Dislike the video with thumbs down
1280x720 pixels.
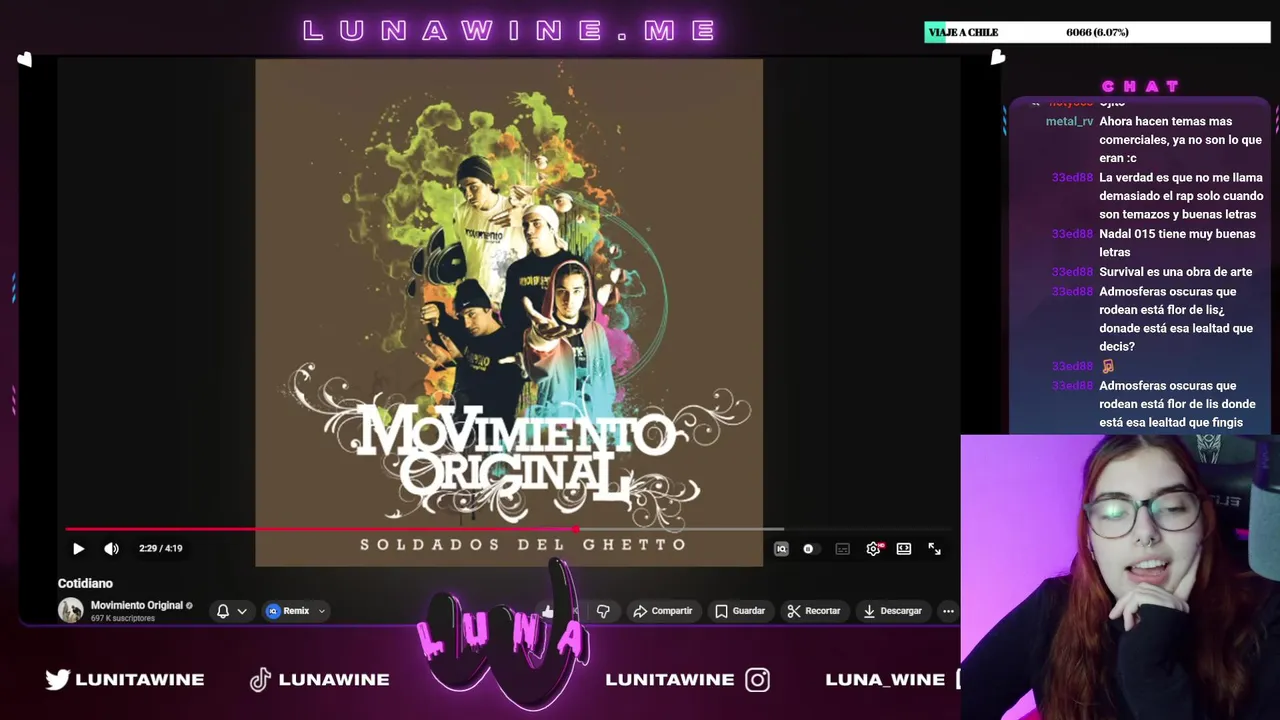[603, 611]
